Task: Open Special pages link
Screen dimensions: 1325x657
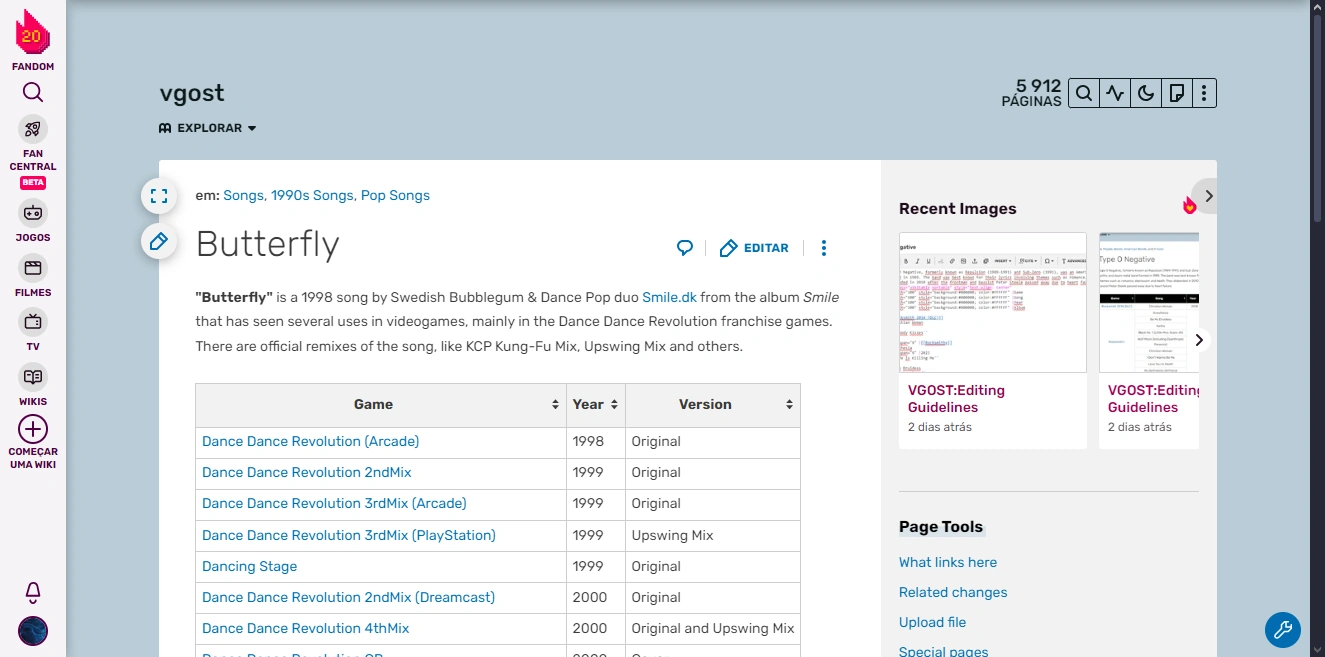Action: pos(943,651)
